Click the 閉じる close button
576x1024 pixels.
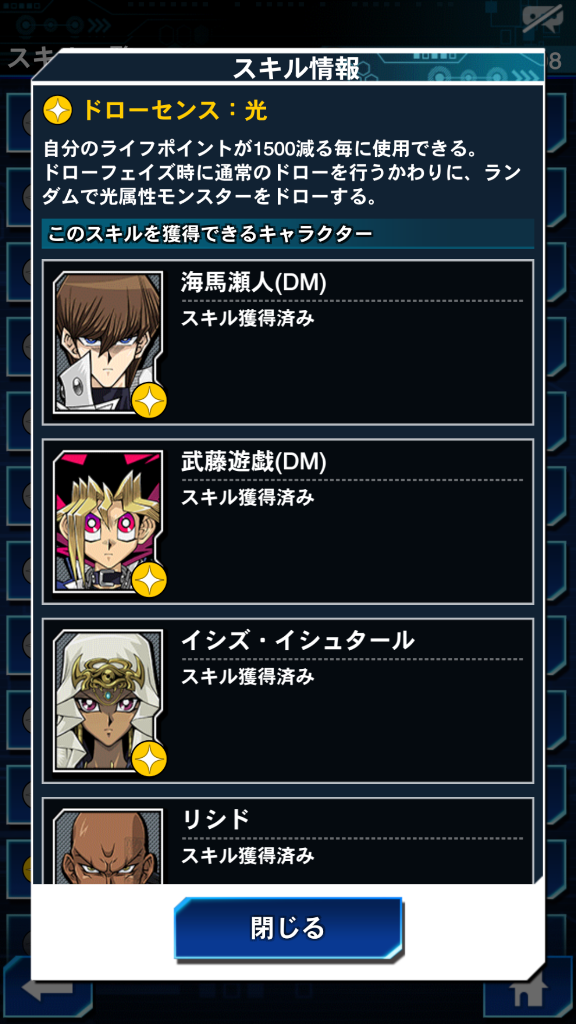click(287, 927)
